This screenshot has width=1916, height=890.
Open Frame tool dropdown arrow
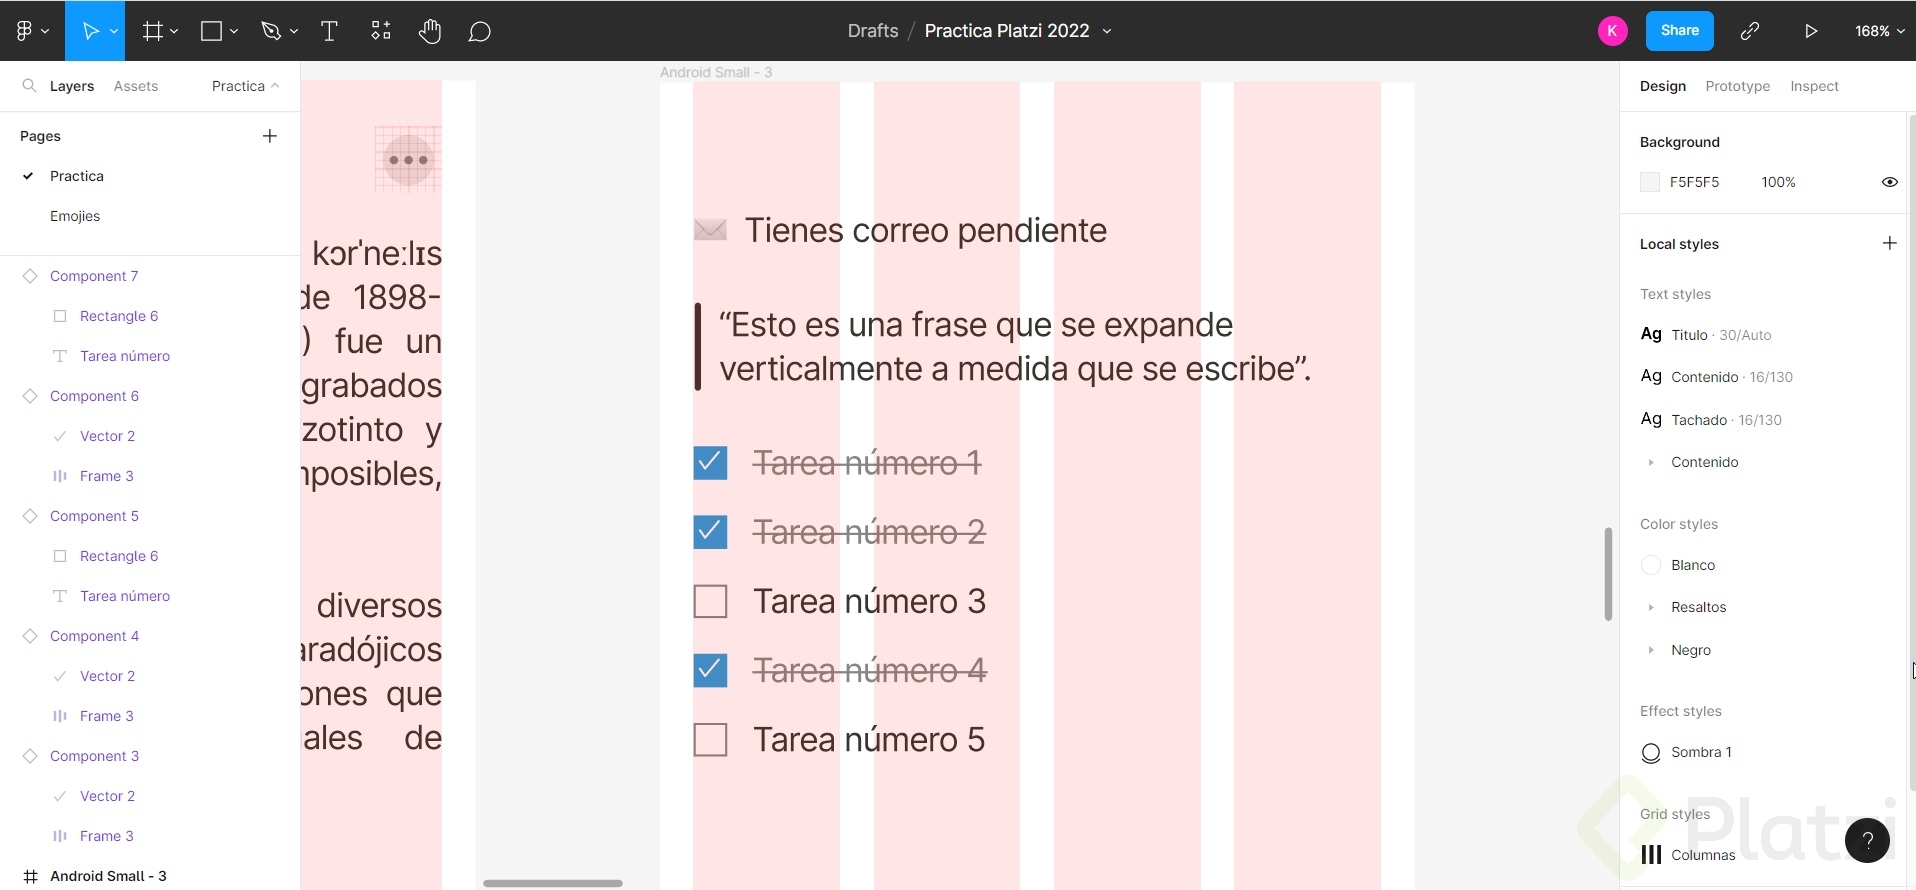coord(174,32)
